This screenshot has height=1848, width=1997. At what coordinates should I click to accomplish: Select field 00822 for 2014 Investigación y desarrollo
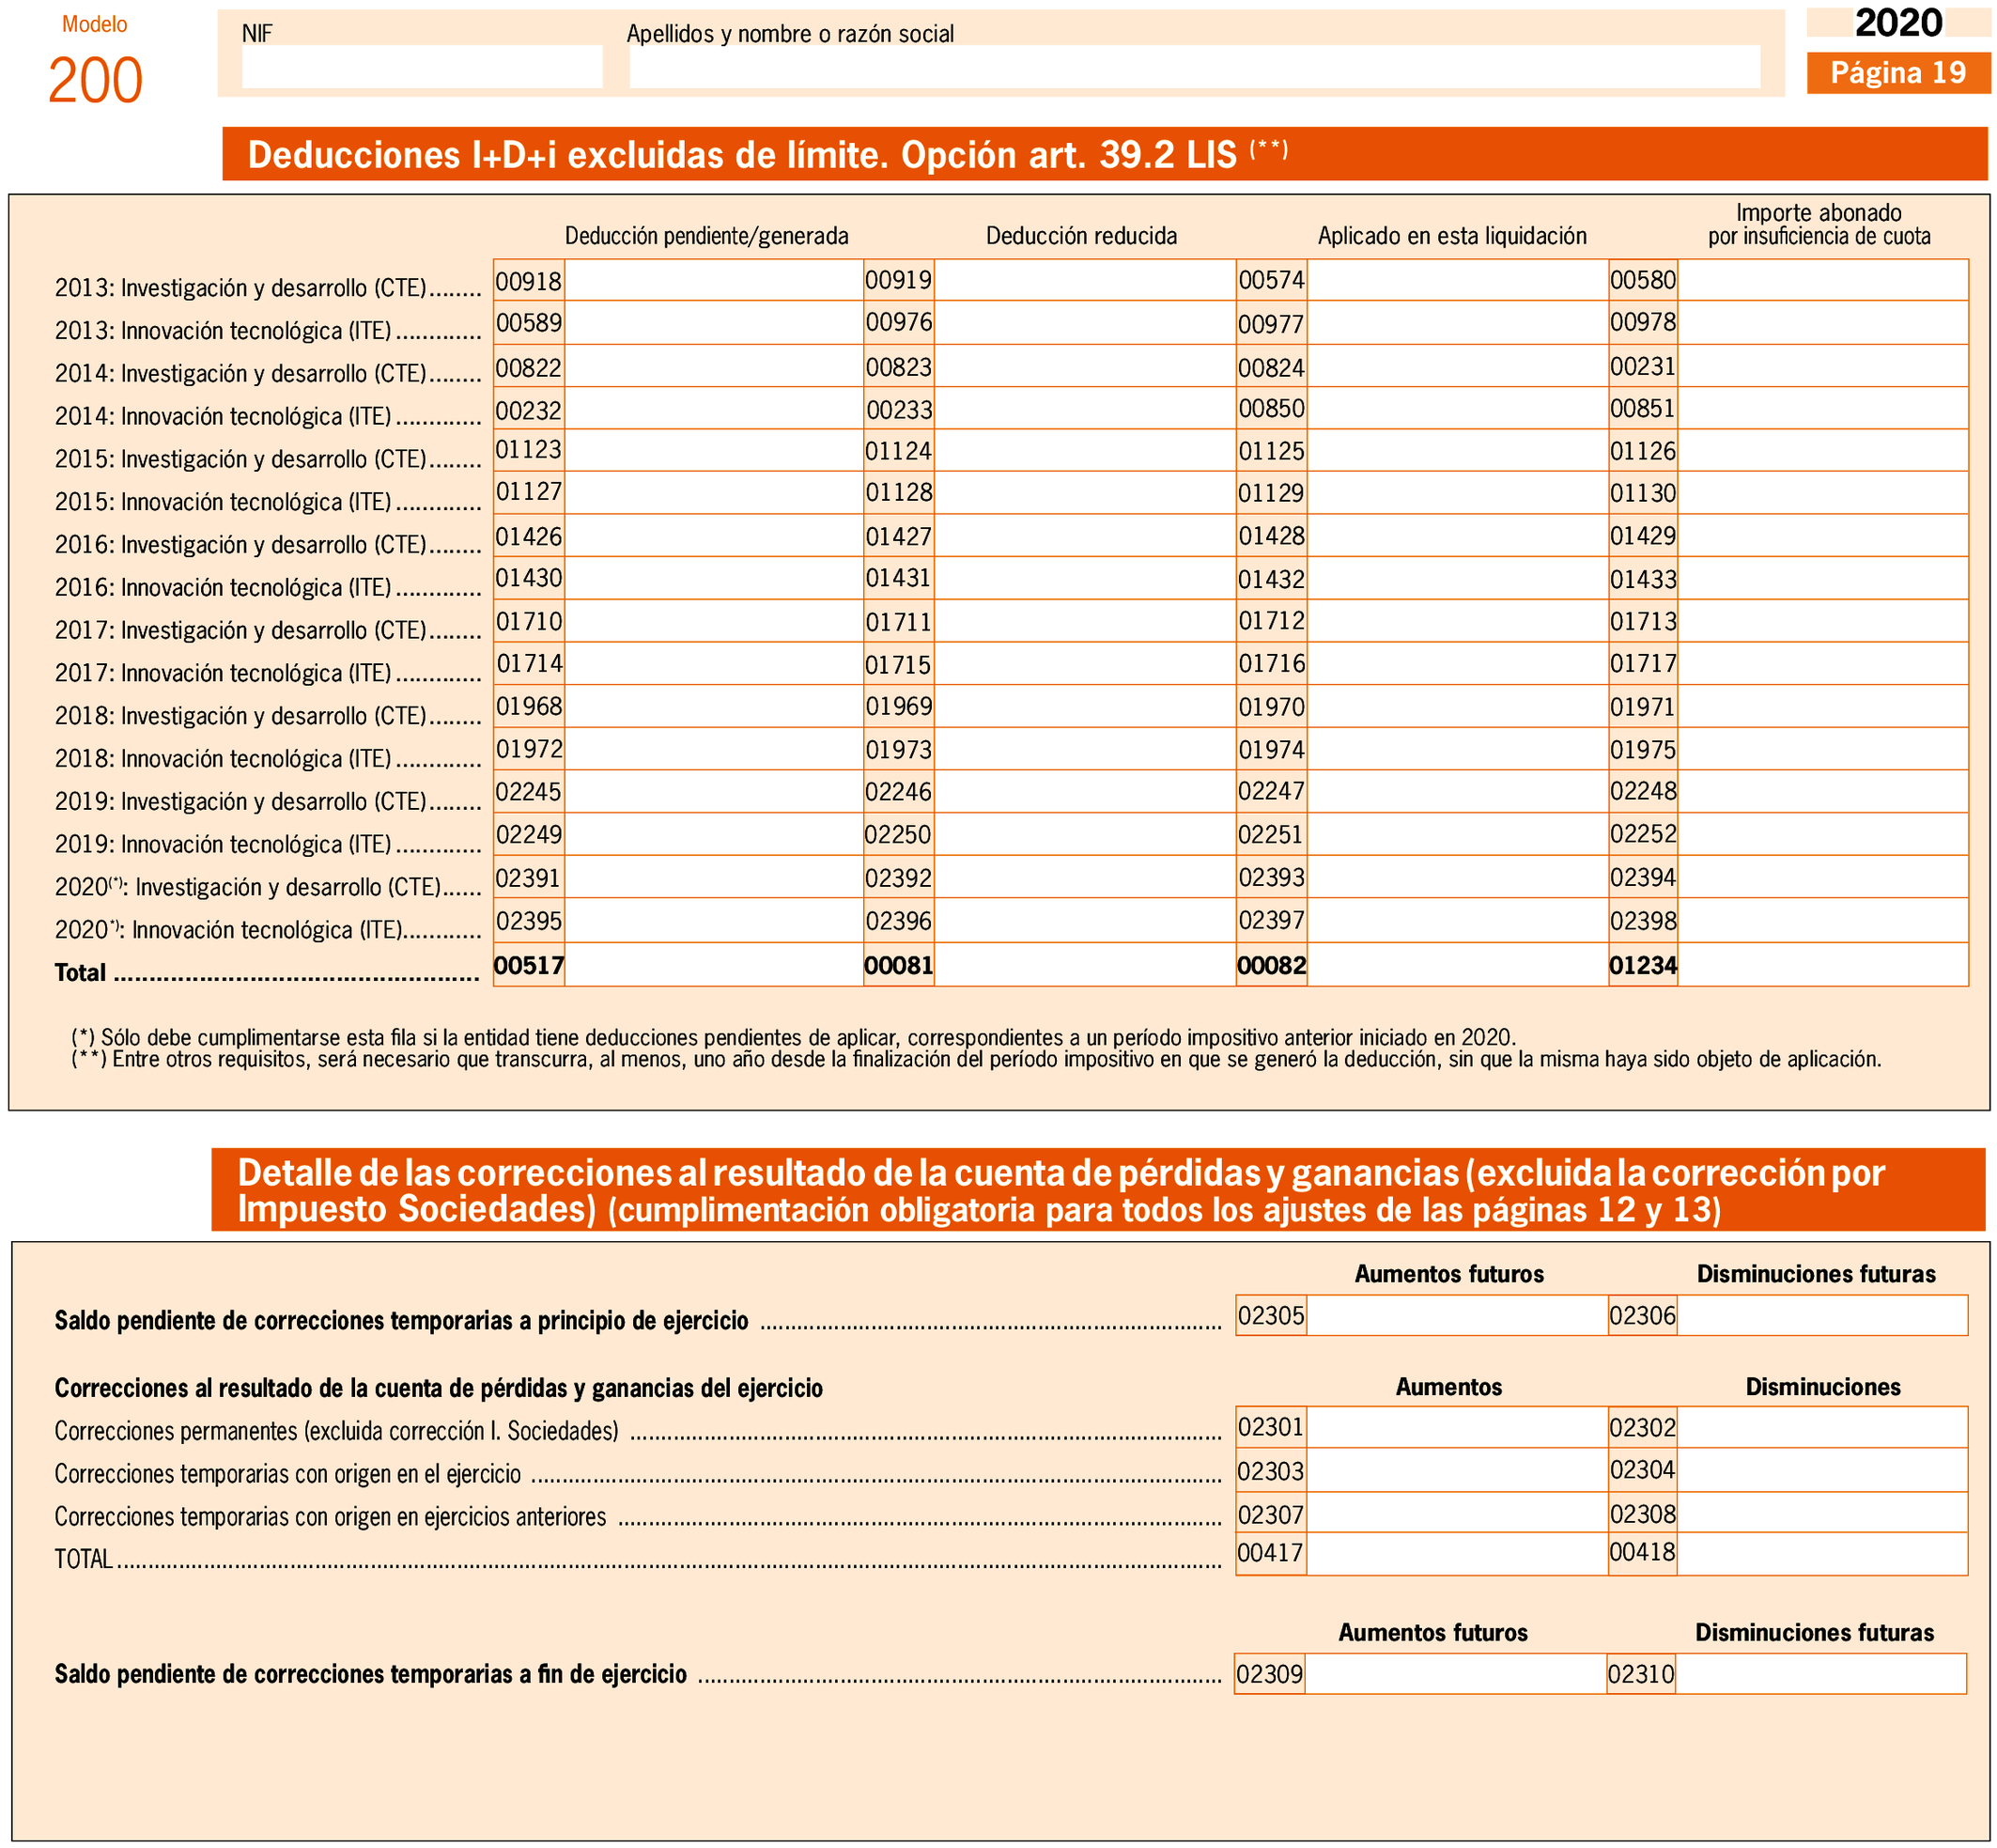point(714,366)
